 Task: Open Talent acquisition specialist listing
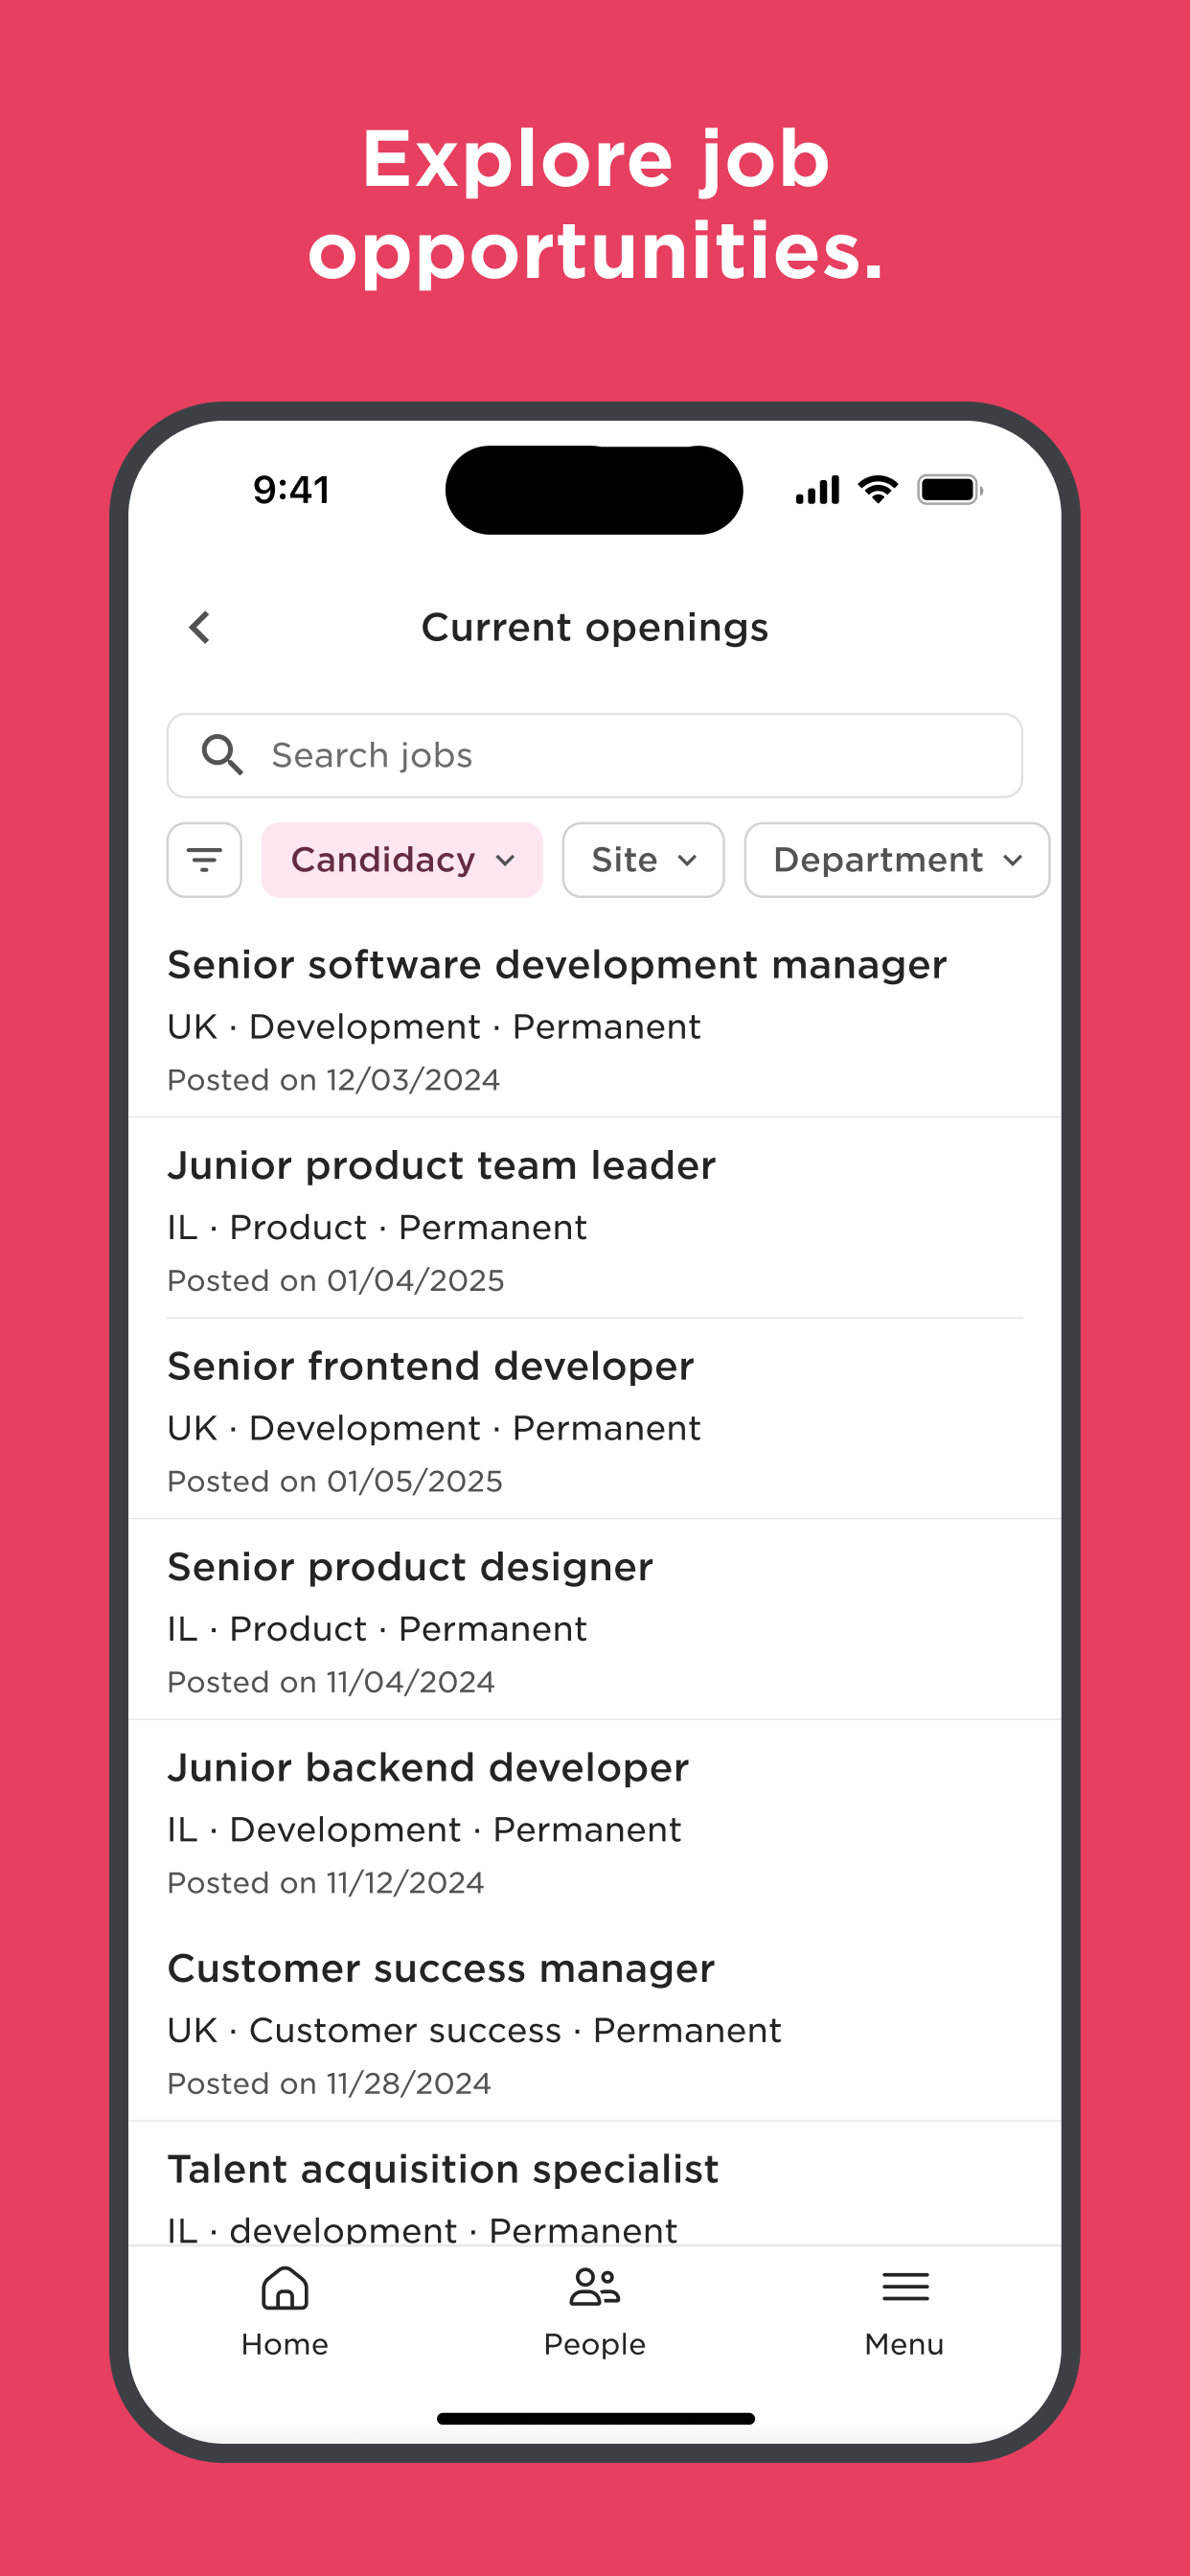pos(595,2185)
